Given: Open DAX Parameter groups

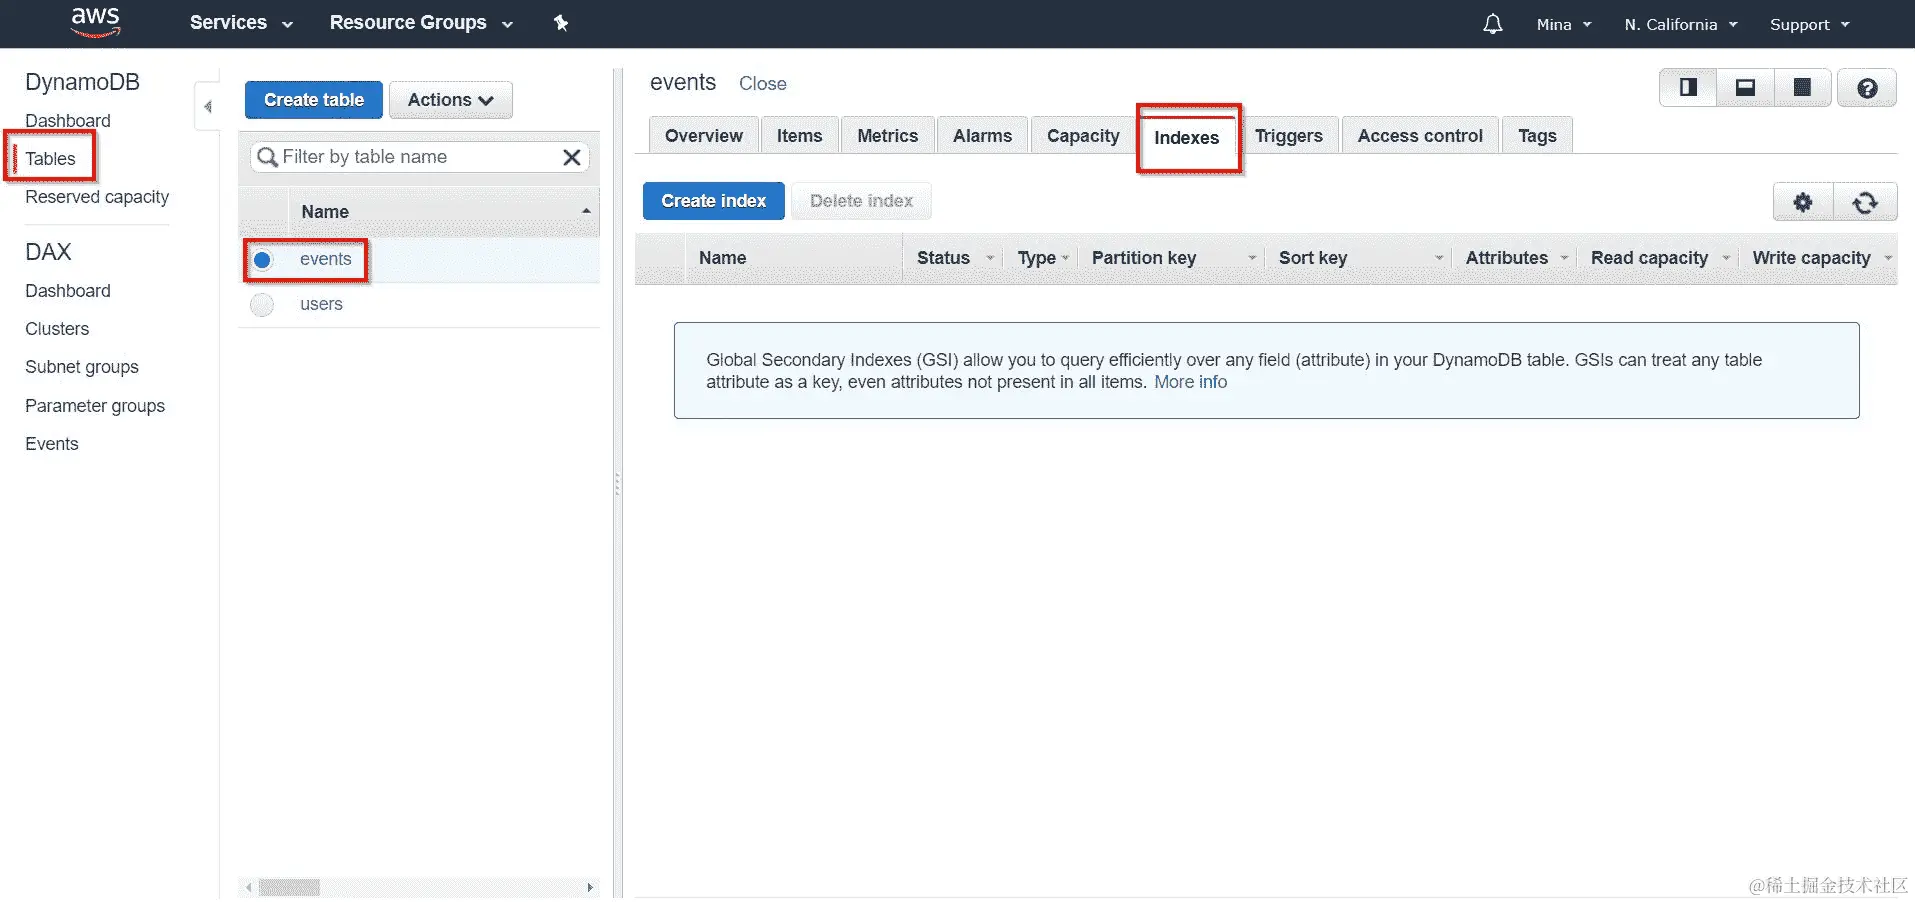Looking at the screenshot, I should coord(95,406).
